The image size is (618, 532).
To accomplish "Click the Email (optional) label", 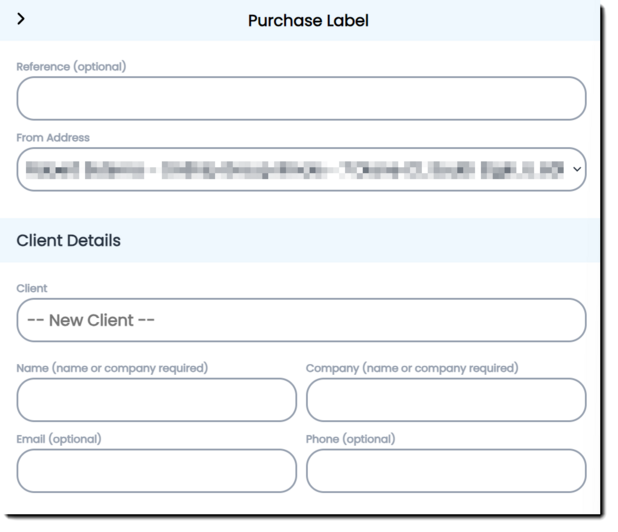I will click(59, 439).
